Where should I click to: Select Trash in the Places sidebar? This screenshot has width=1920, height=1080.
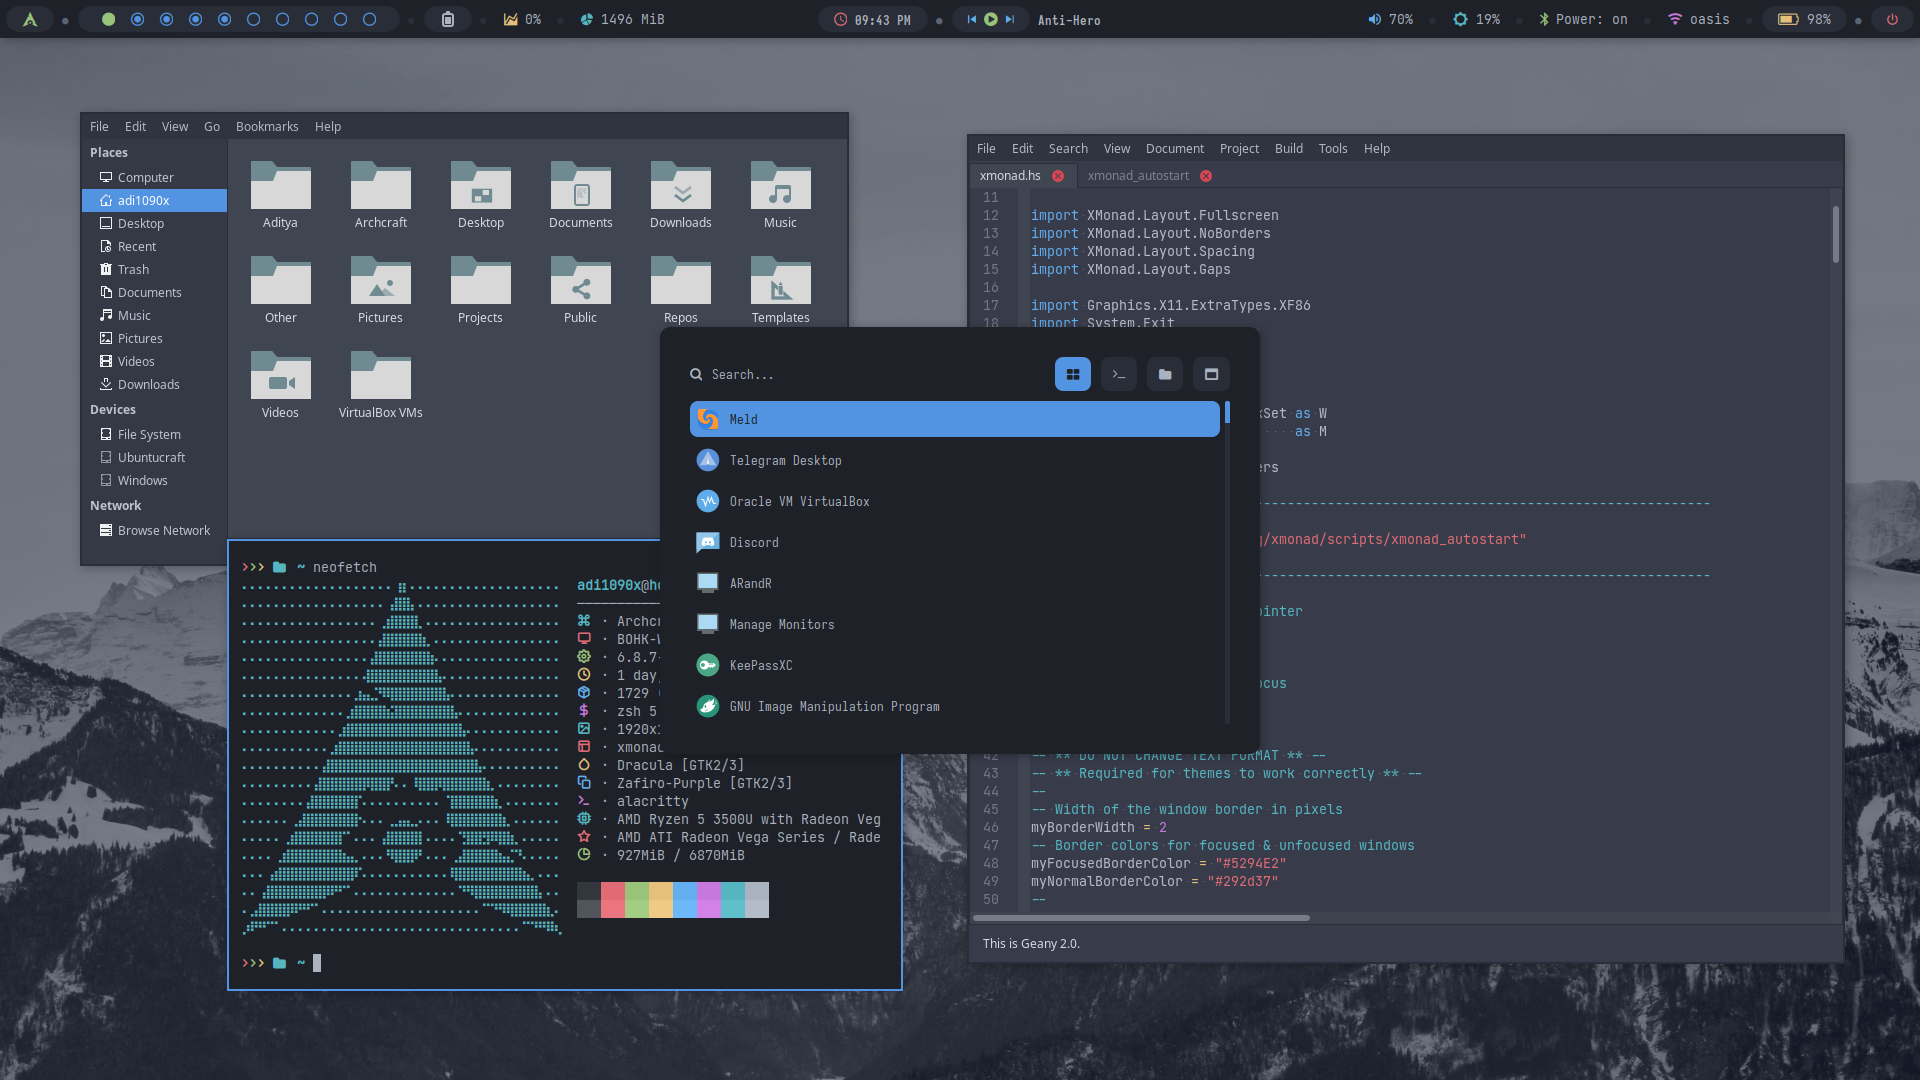[133, 270]
